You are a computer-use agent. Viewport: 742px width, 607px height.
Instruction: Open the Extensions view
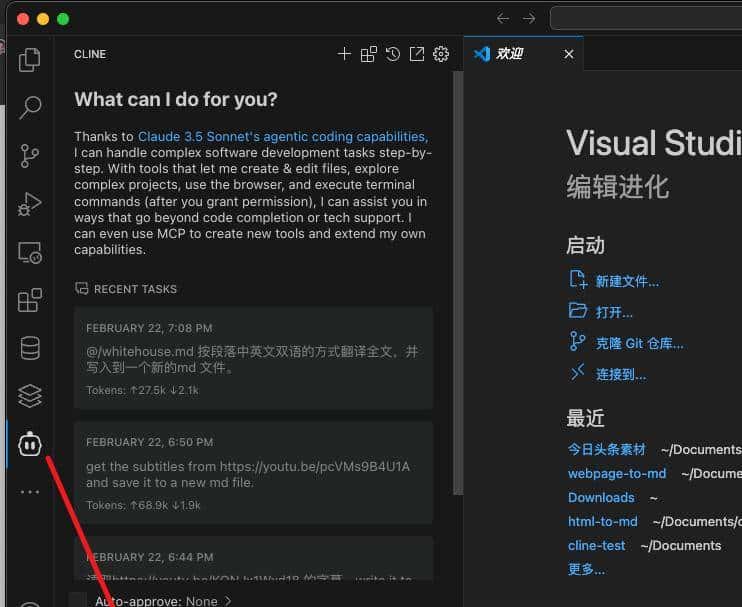tap(30, 300)
